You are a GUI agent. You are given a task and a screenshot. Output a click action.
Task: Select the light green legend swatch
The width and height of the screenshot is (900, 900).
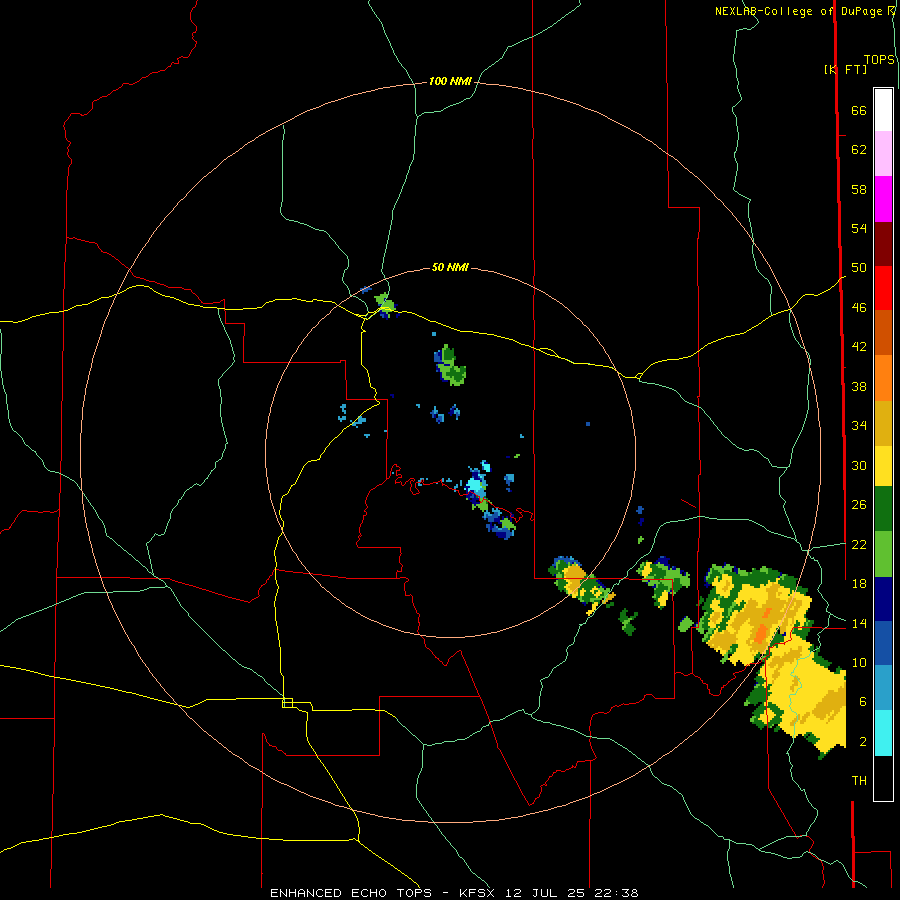pyautogui.click(x=883, y=554)
